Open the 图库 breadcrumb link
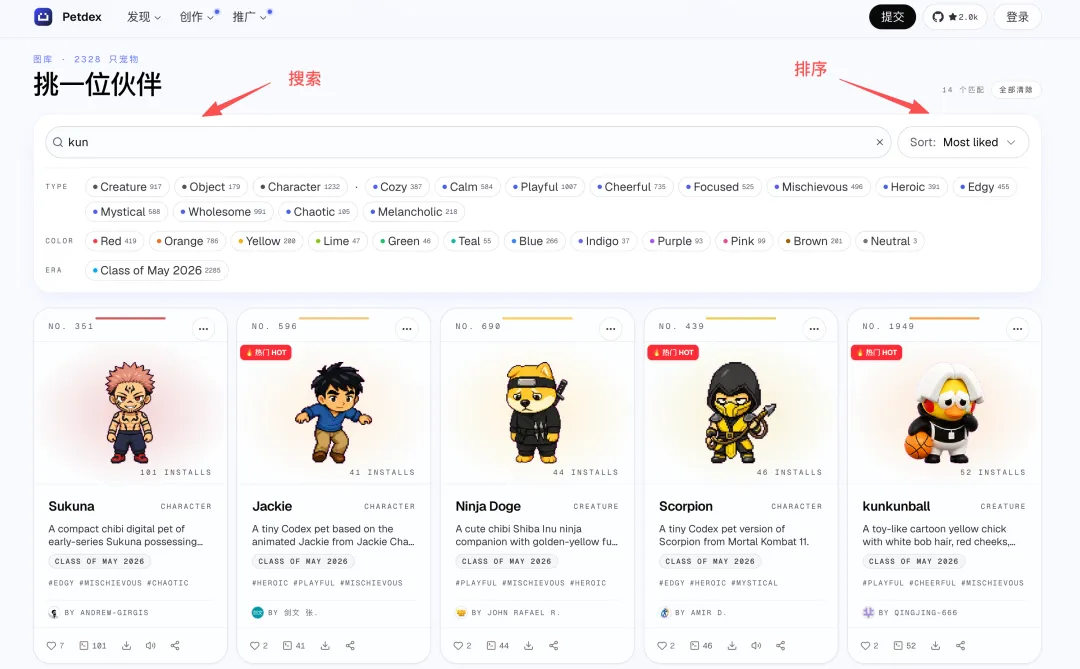 [x=43, y=59]
